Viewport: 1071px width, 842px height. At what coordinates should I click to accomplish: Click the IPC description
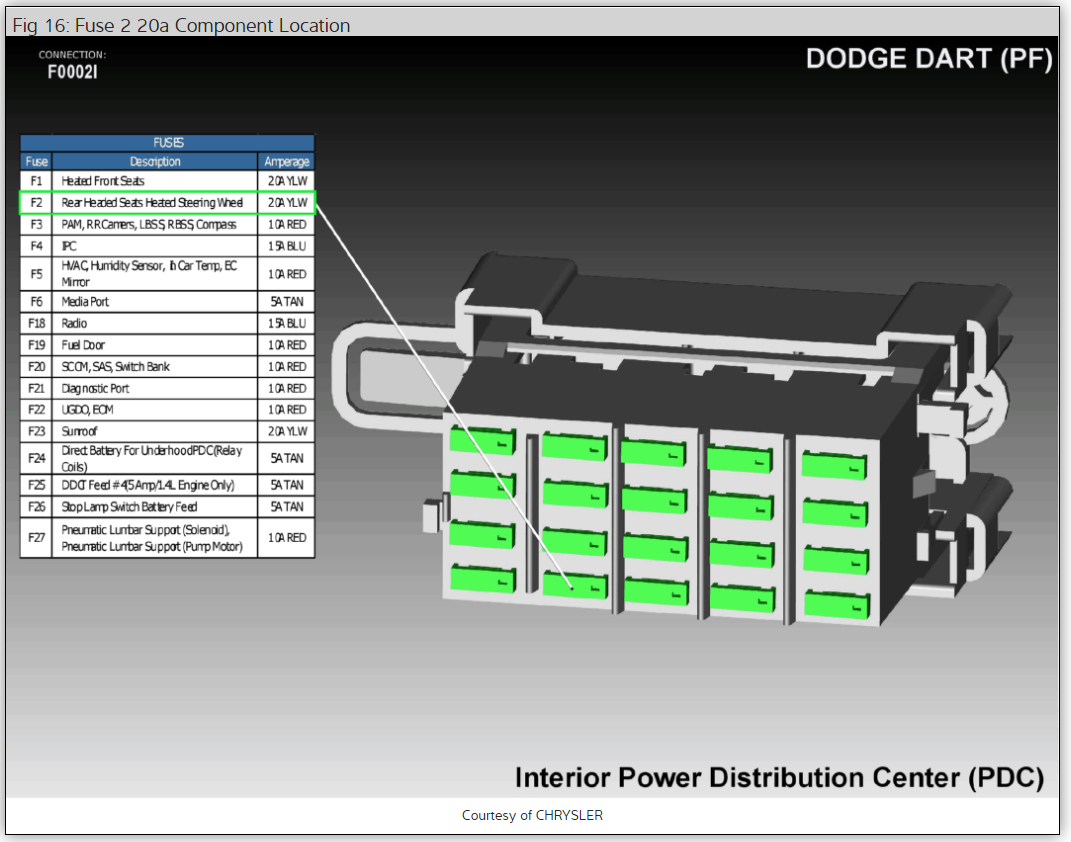tap(69, 246)
